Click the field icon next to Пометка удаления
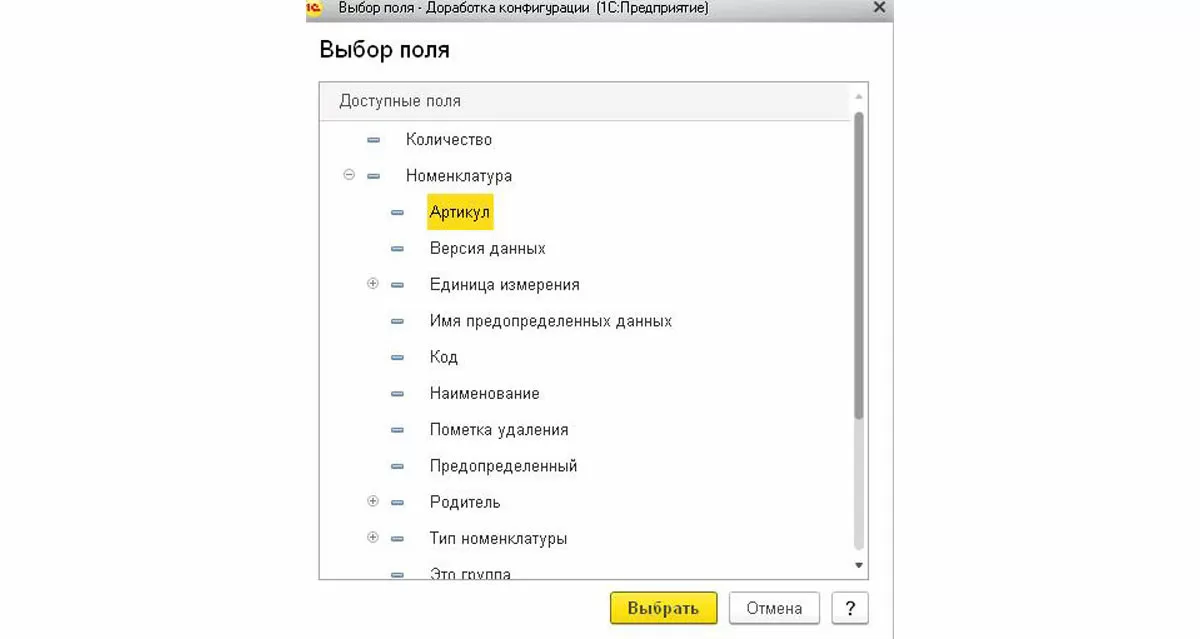Screen dimensions: 1200x639 coord(397,430)
